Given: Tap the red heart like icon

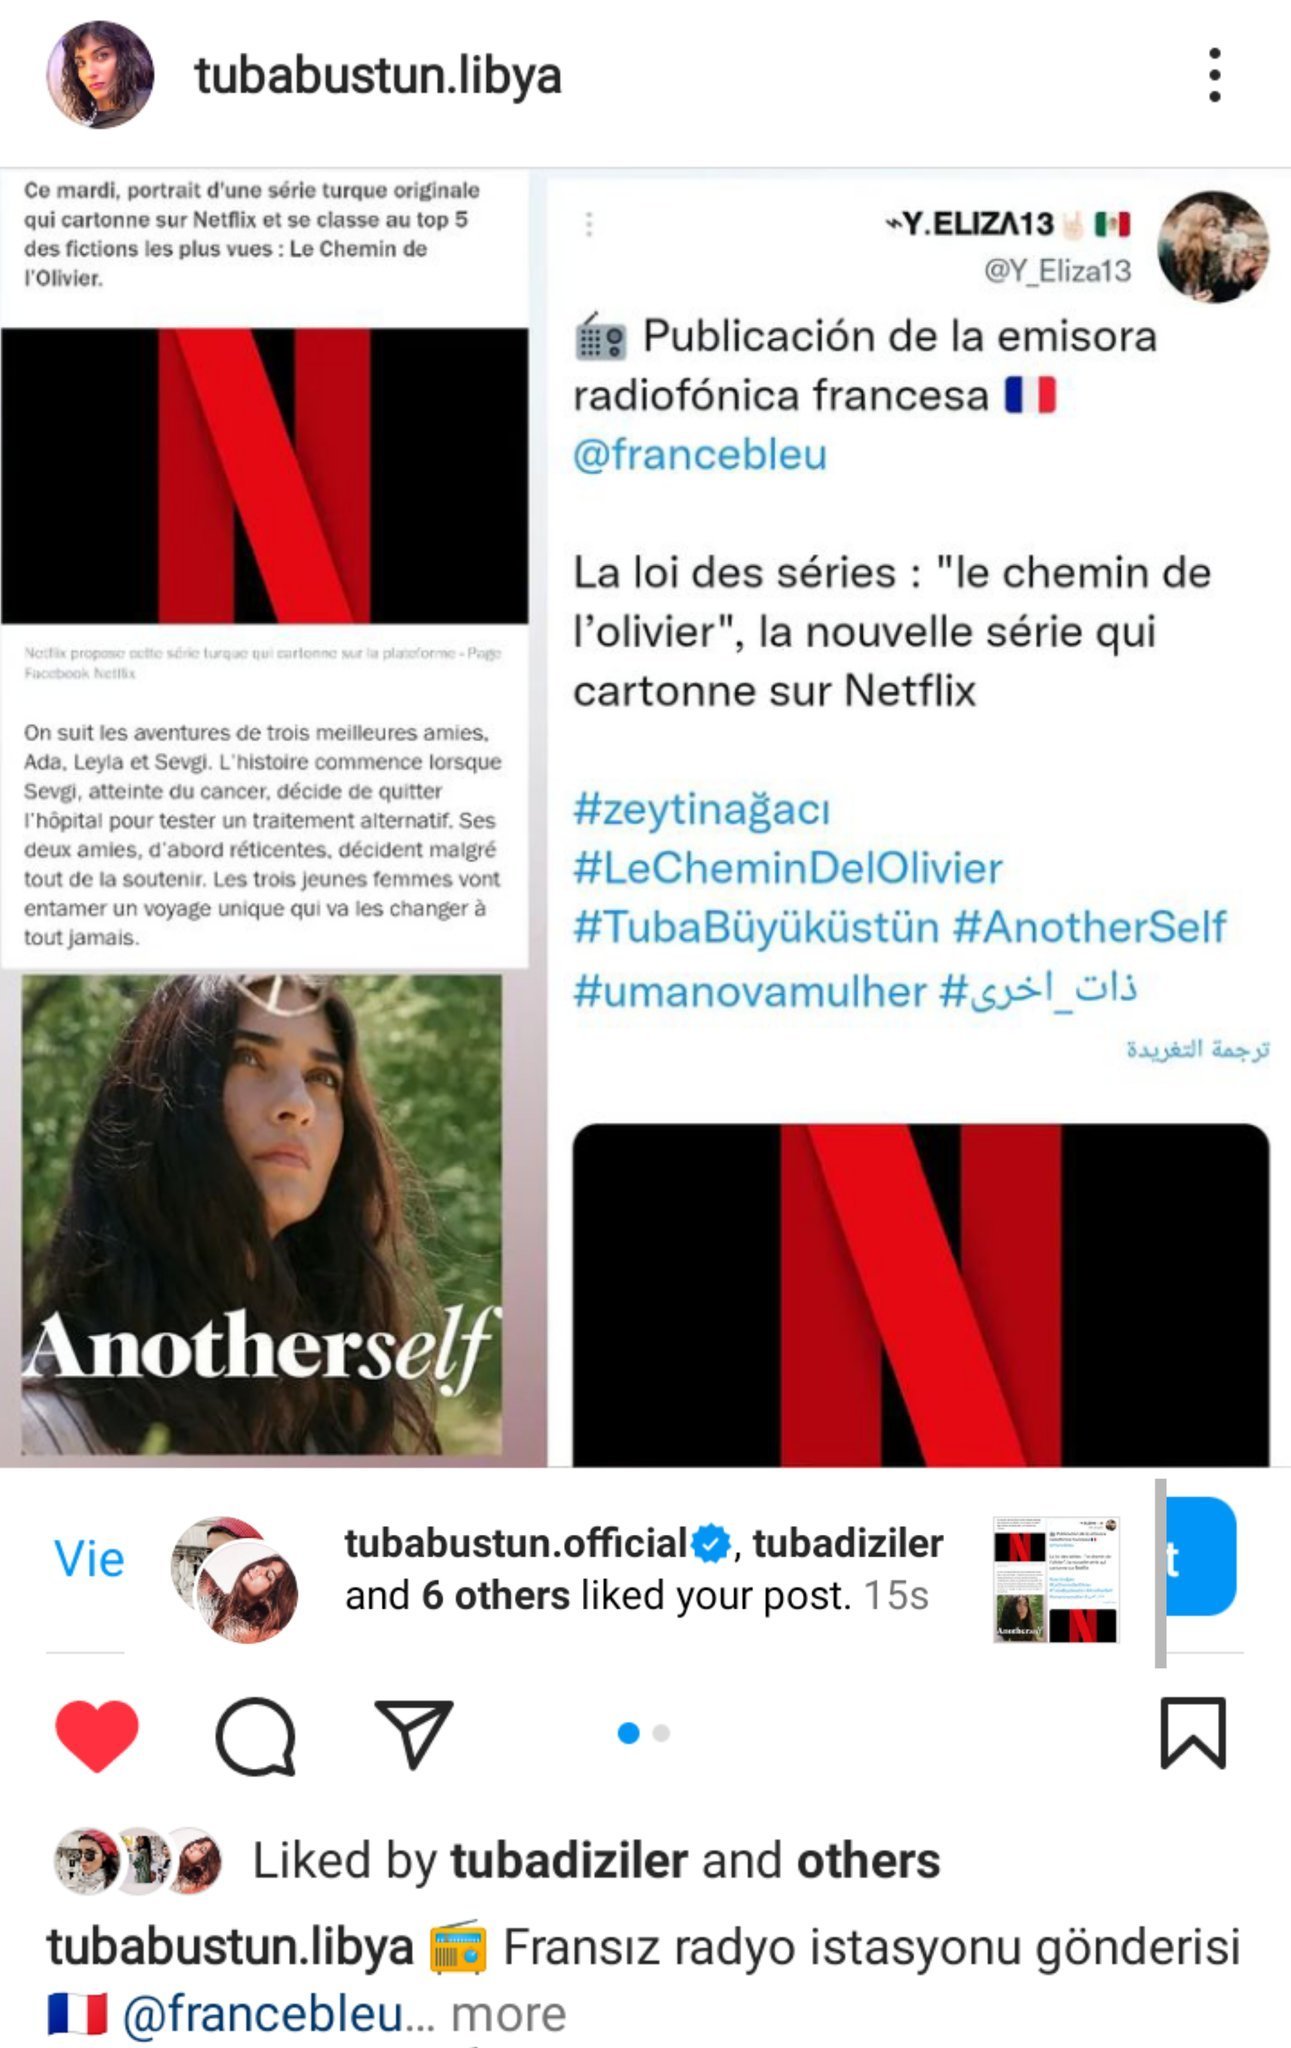Looking at the screenshot, I should 96,1735.
